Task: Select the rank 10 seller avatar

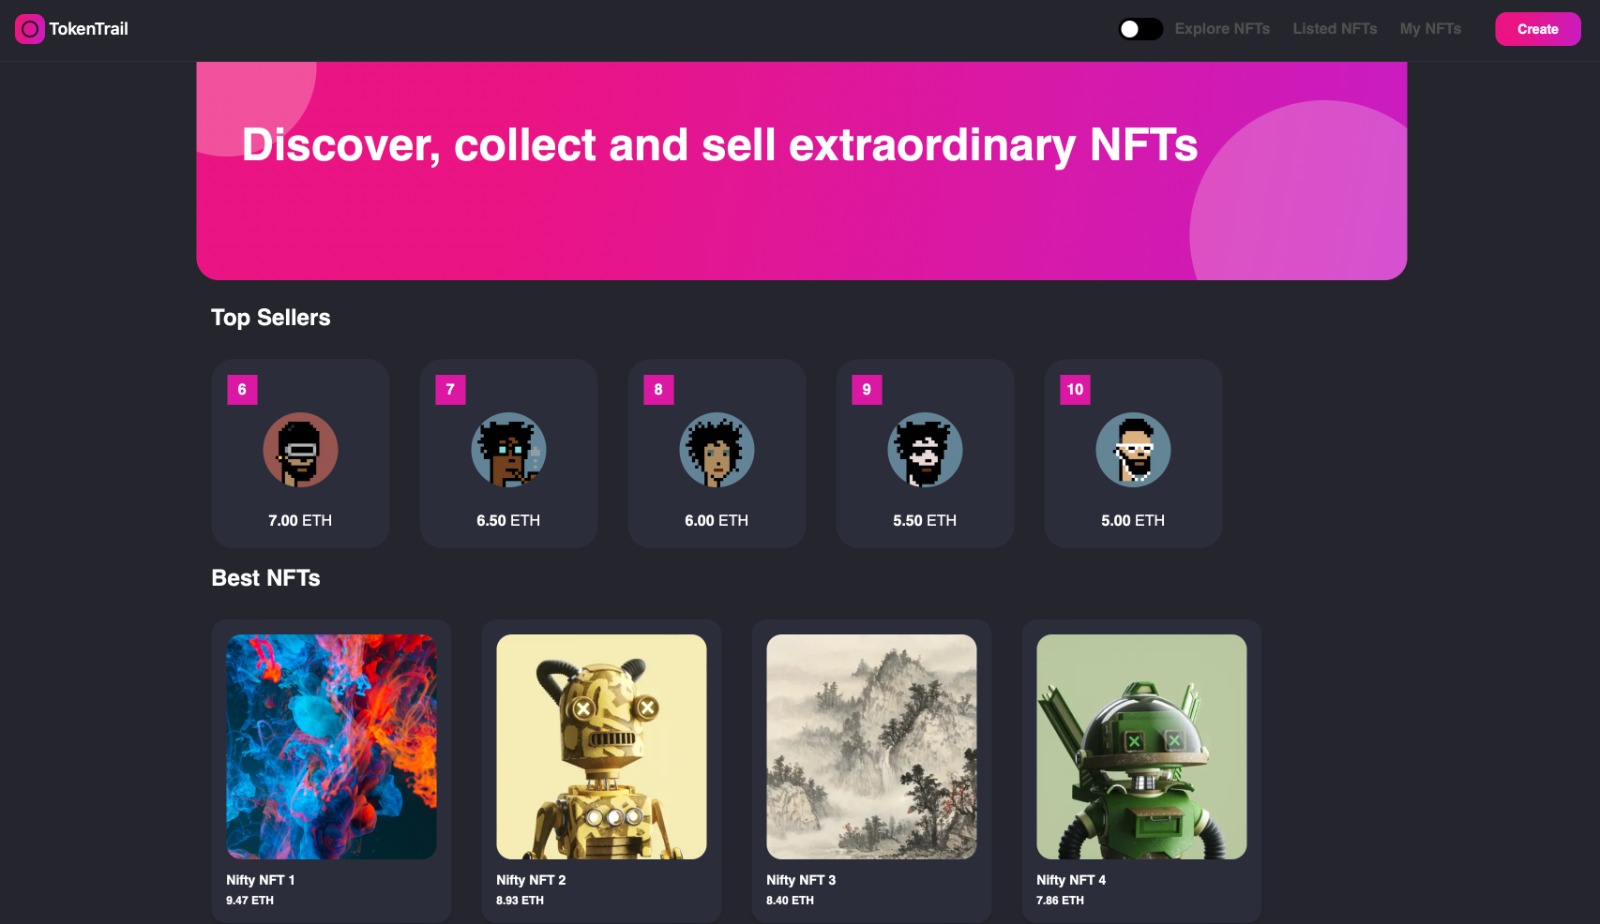Action: [1133, 450]
